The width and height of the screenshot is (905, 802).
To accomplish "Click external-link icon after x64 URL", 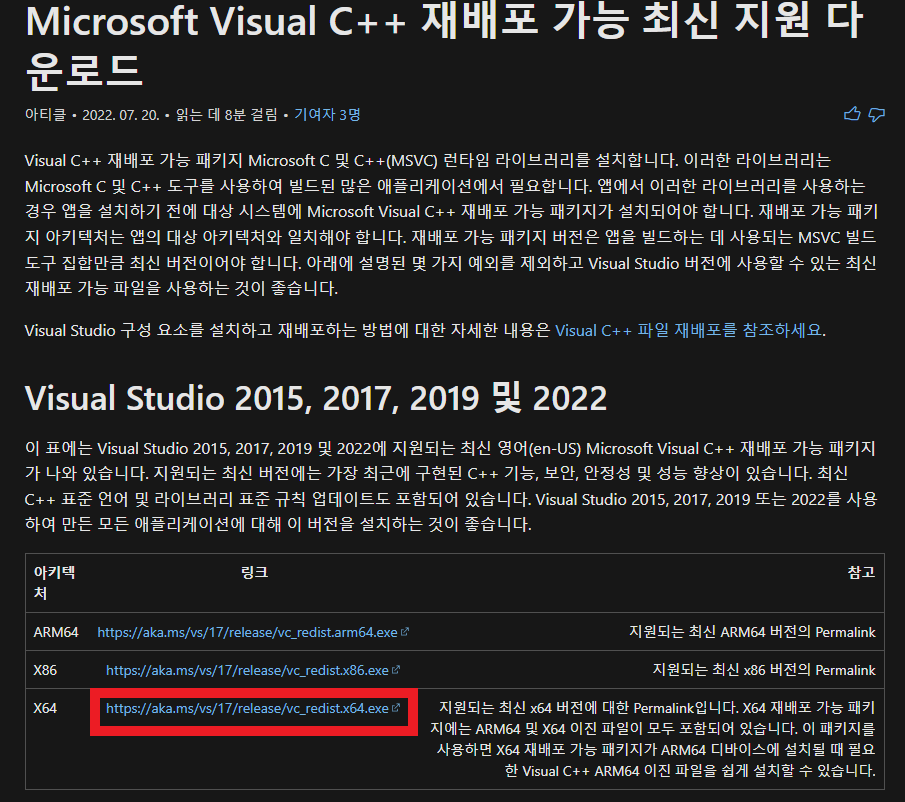I will (396, 709).
